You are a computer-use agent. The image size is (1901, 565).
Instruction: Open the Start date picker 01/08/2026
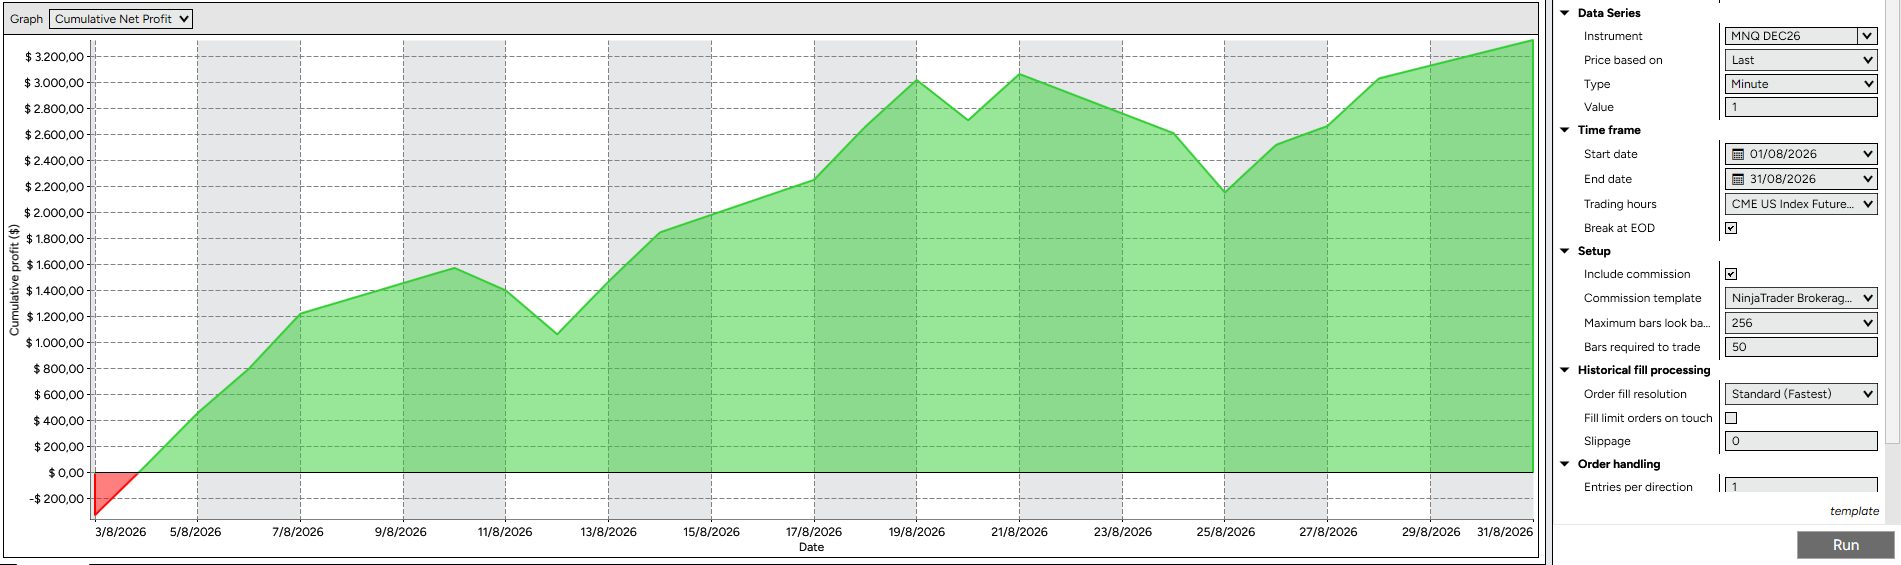[1801, 154]
